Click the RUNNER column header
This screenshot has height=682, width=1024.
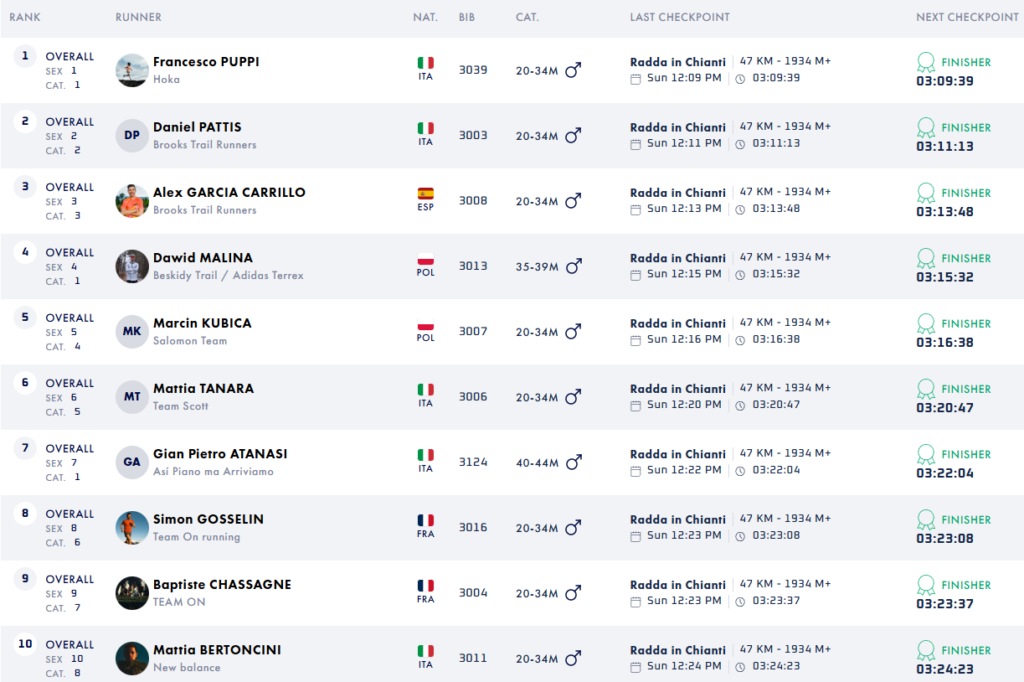138,17
